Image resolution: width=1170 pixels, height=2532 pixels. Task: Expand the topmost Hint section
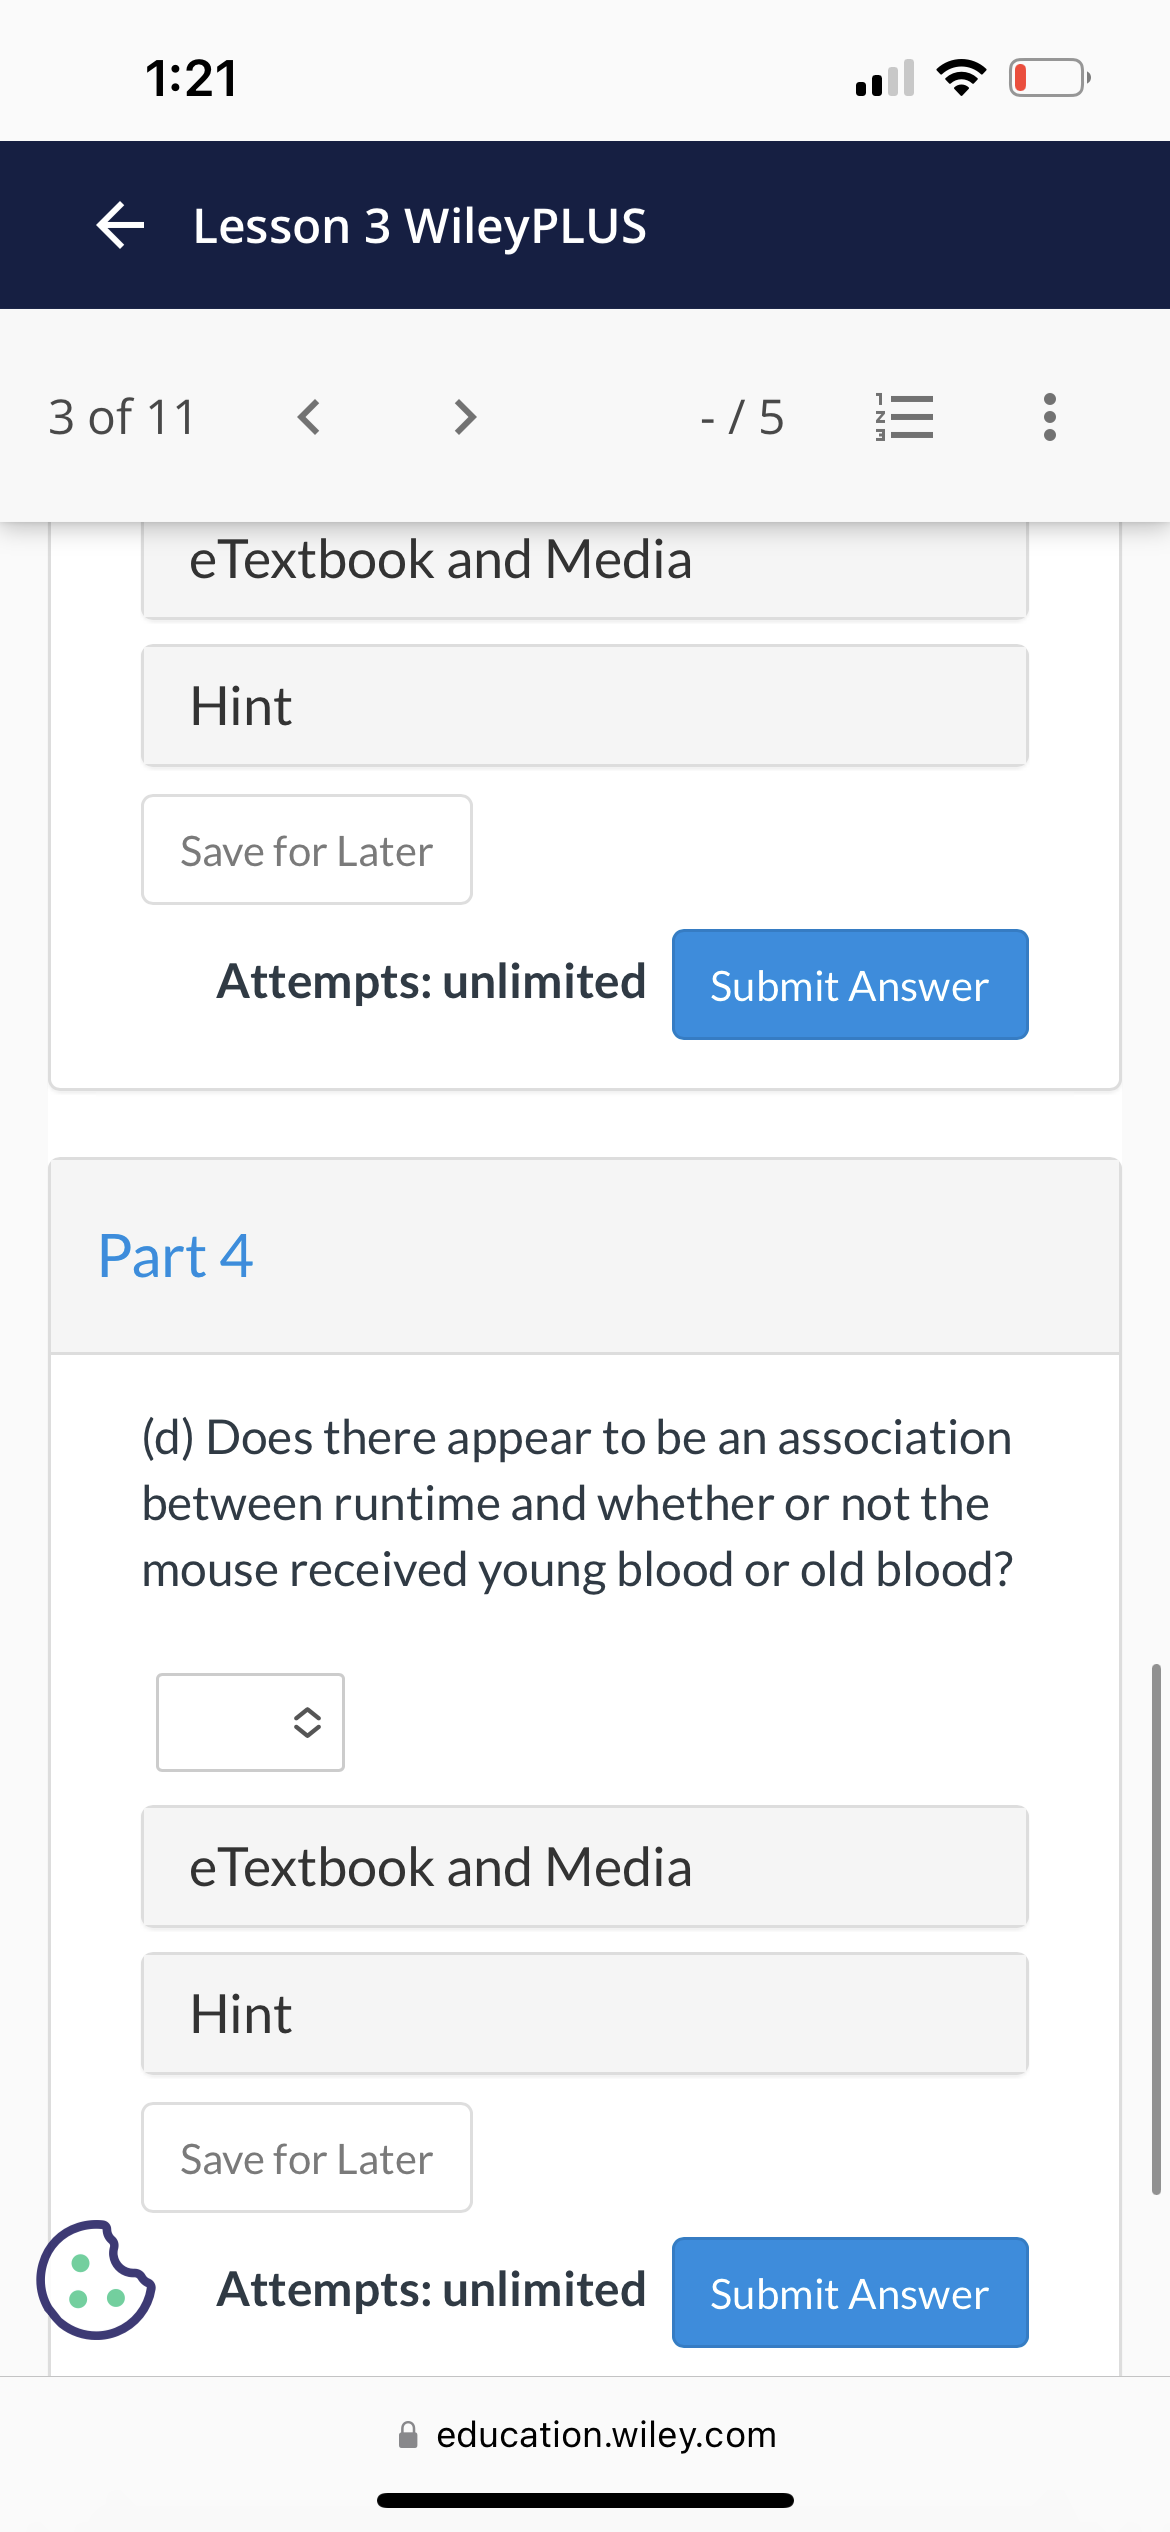click(585, 705)
